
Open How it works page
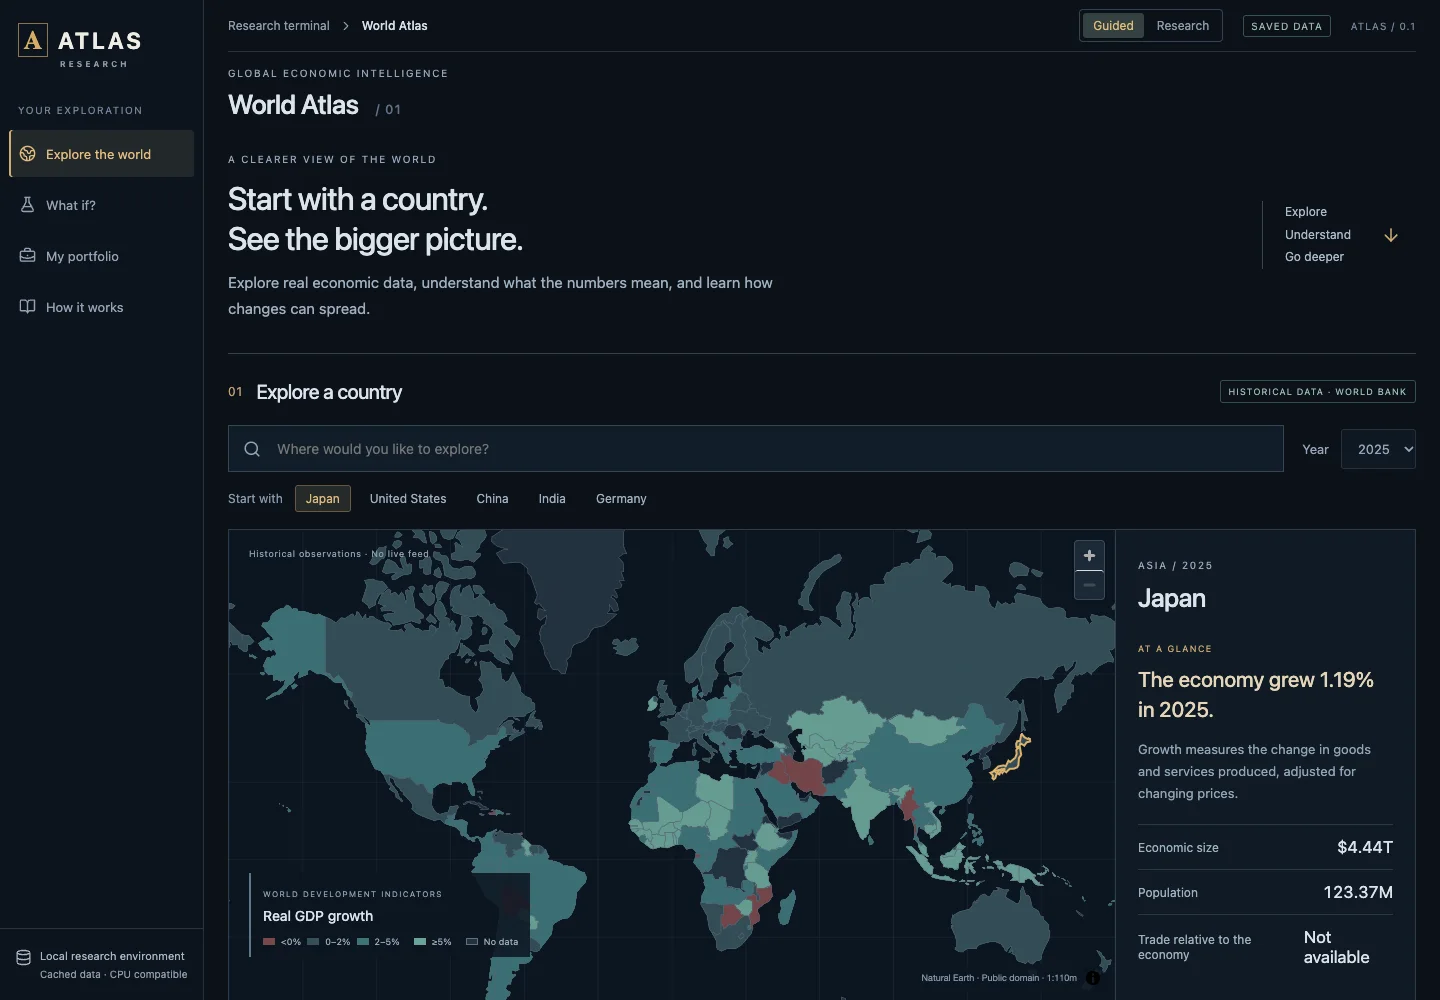click(101, 307)
